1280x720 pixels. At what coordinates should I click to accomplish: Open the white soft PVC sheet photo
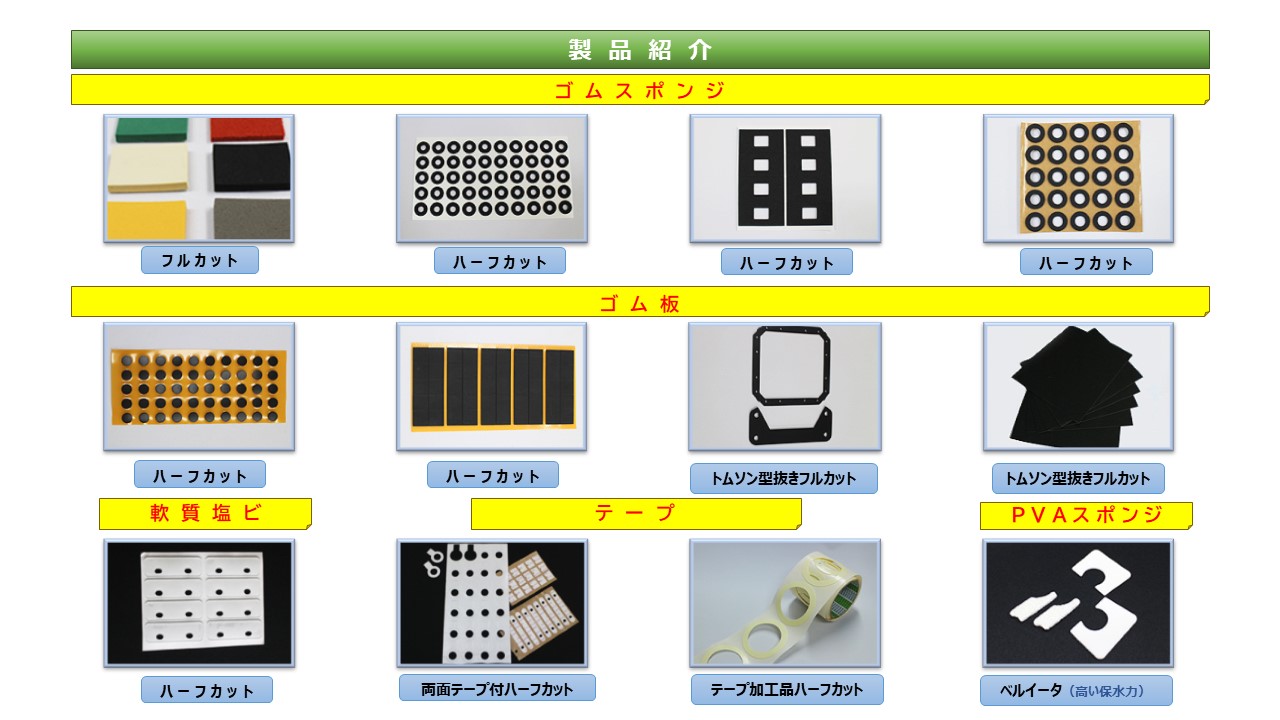(x=199, y=603)
